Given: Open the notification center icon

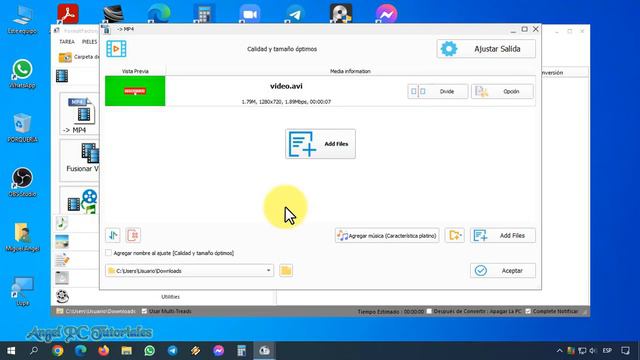Looking at the screenshot, I should pos(625,351).
